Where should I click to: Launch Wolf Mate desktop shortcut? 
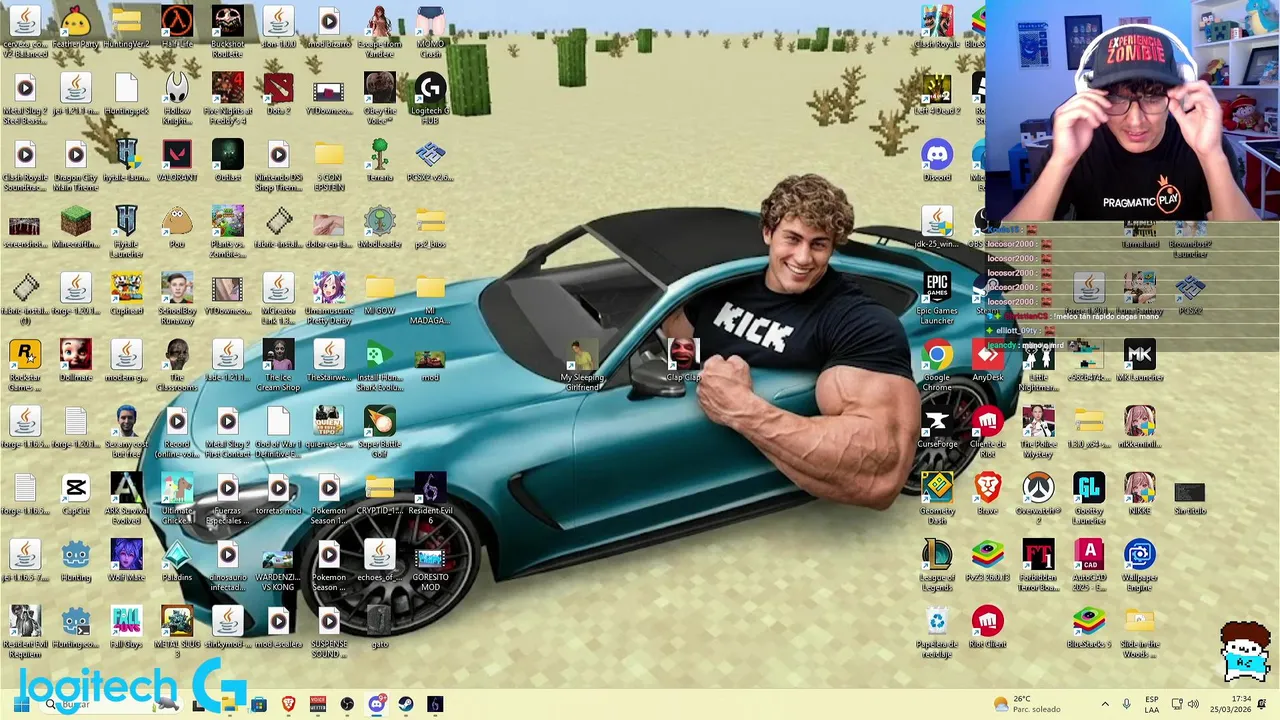pyautogui.click(x=126, y=562)
